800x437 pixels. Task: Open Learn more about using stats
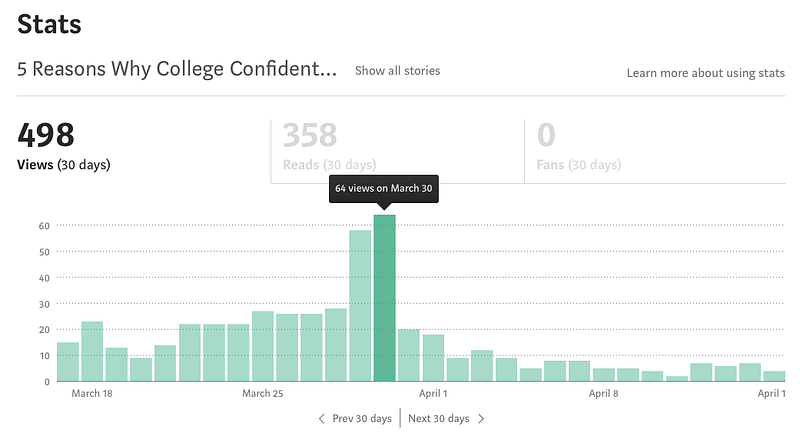(x=706, y=73)
